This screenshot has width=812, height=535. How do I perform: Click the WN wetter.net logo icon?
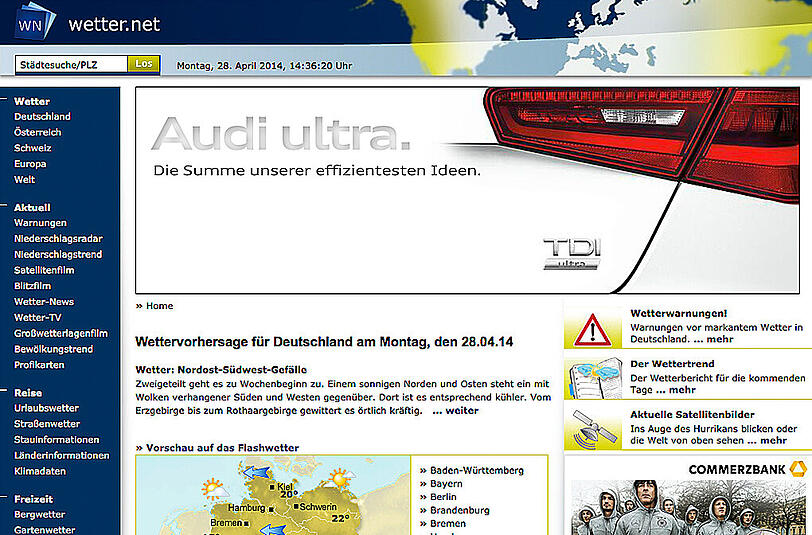point(35,22)
